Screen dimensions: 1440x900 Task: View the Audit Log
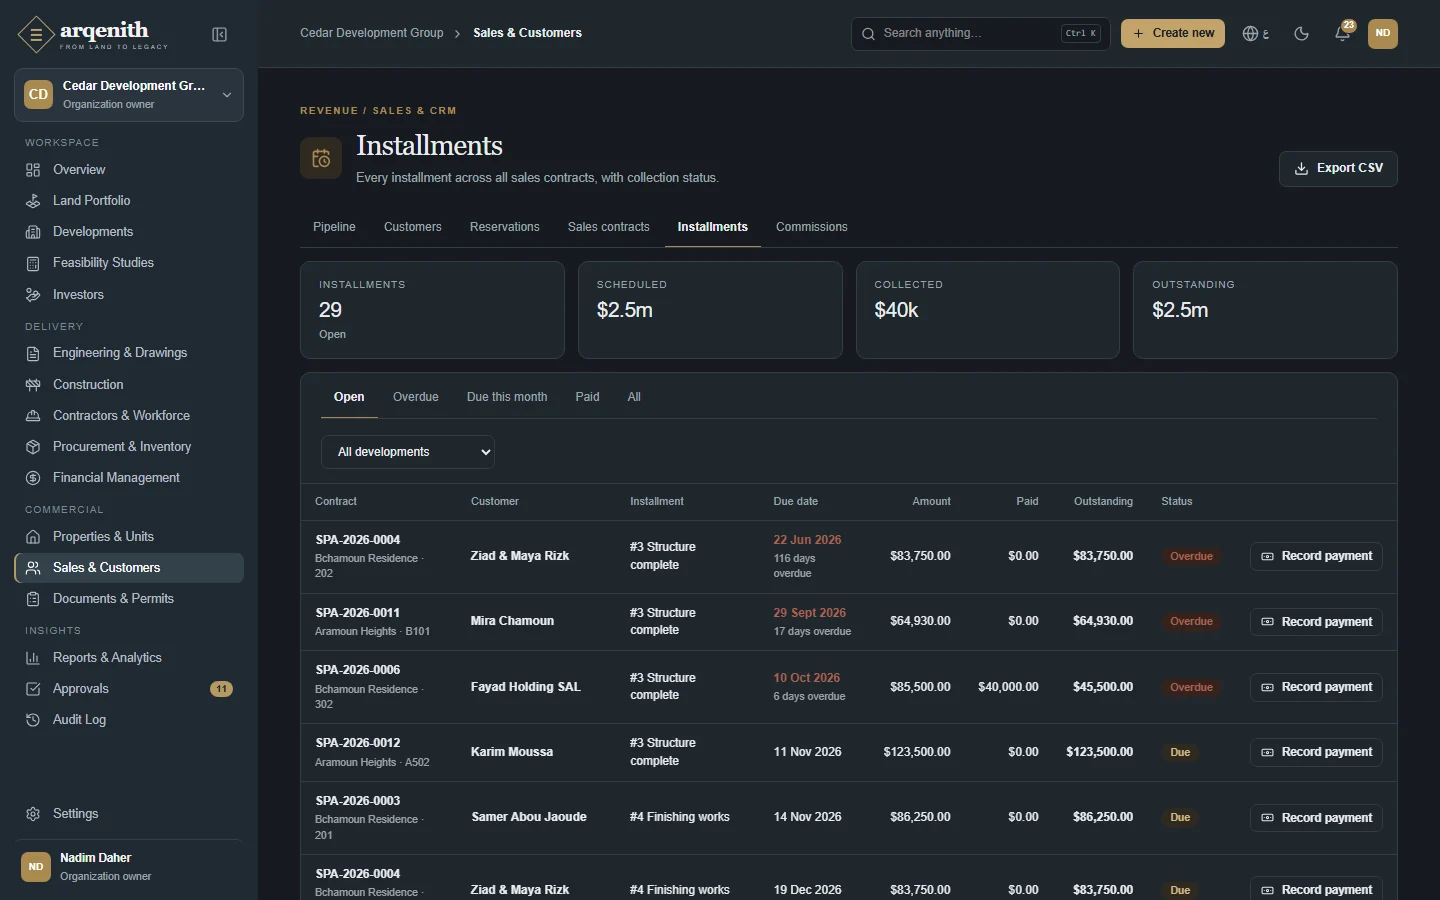pos(129,720)
